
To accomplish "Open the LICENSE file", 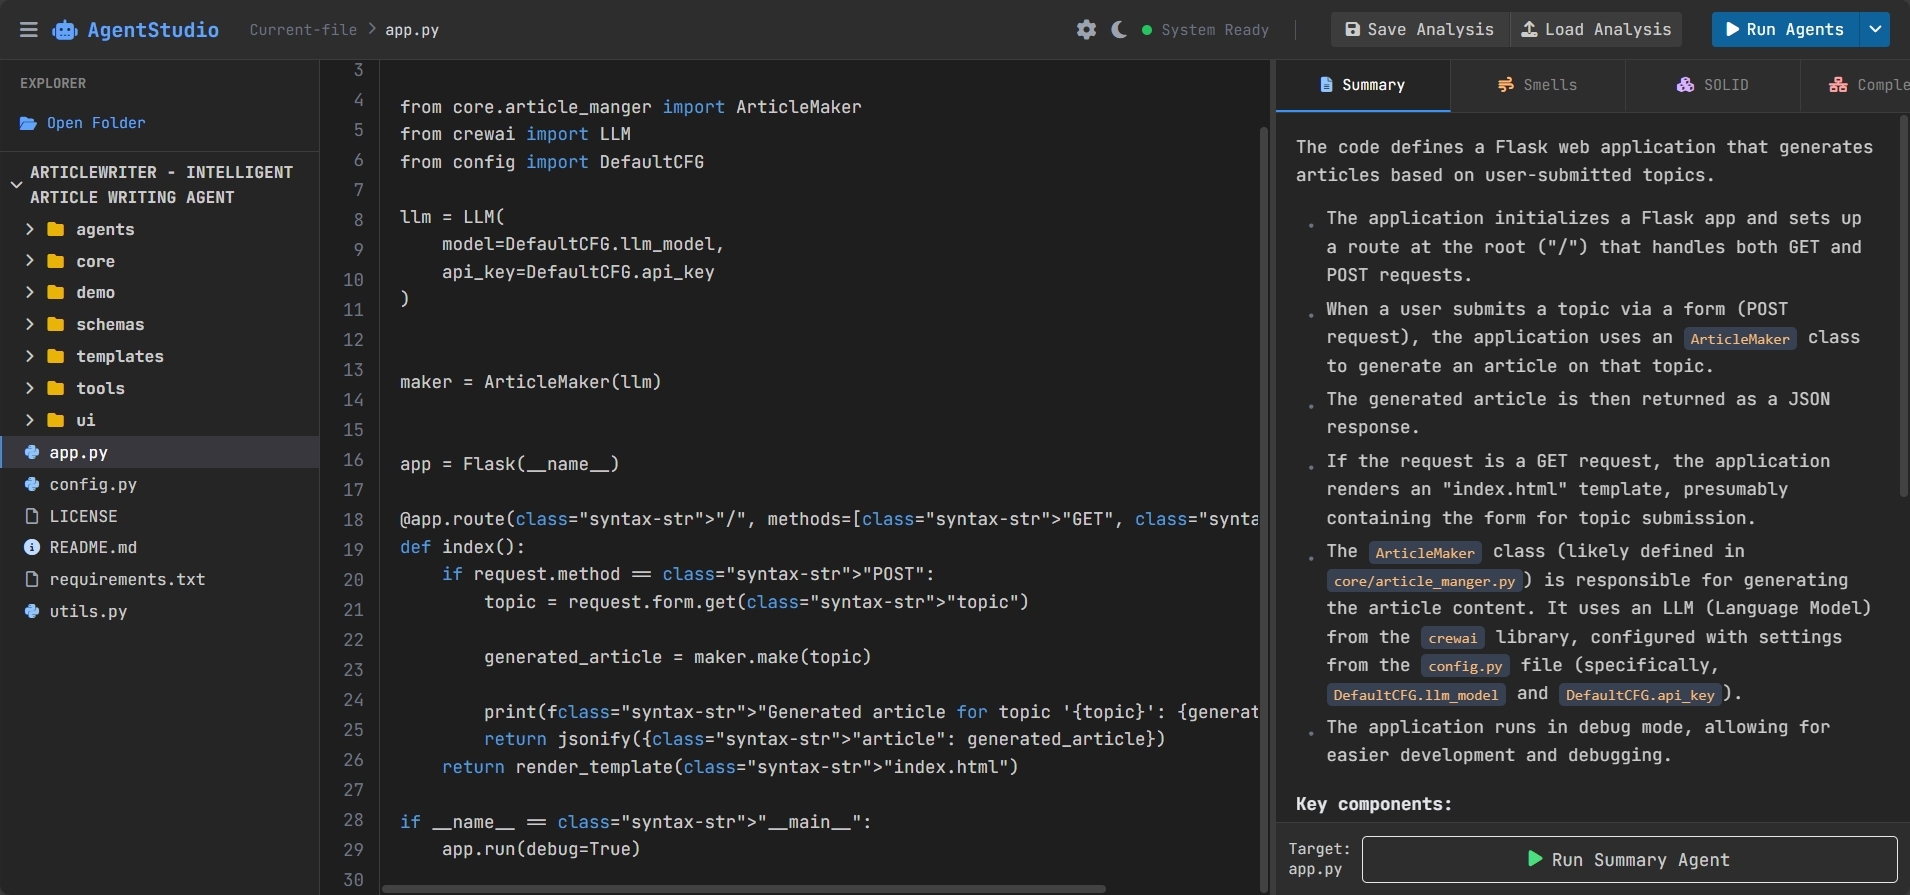I will point(160,516).
